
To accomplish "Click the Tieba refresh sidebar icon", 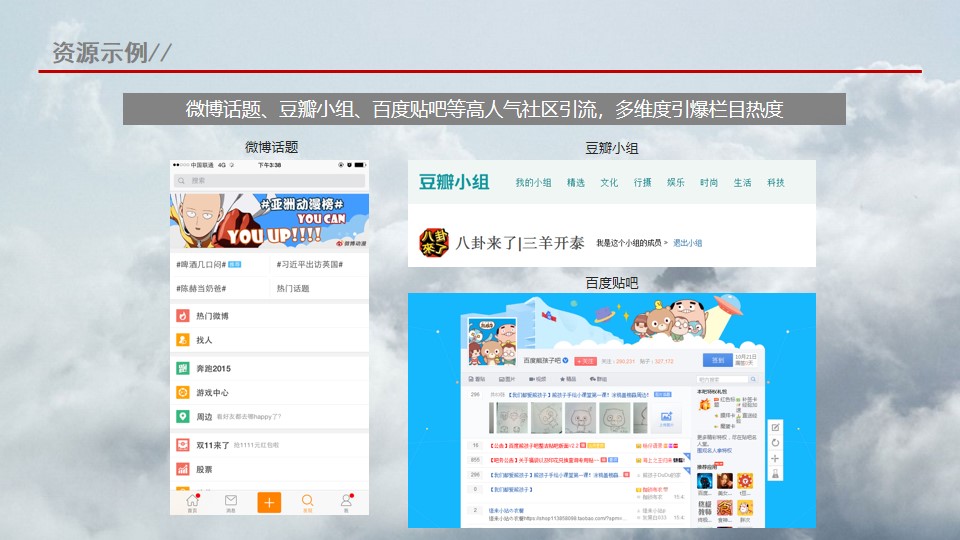I will pyautogui.click(x=775, y=443).
